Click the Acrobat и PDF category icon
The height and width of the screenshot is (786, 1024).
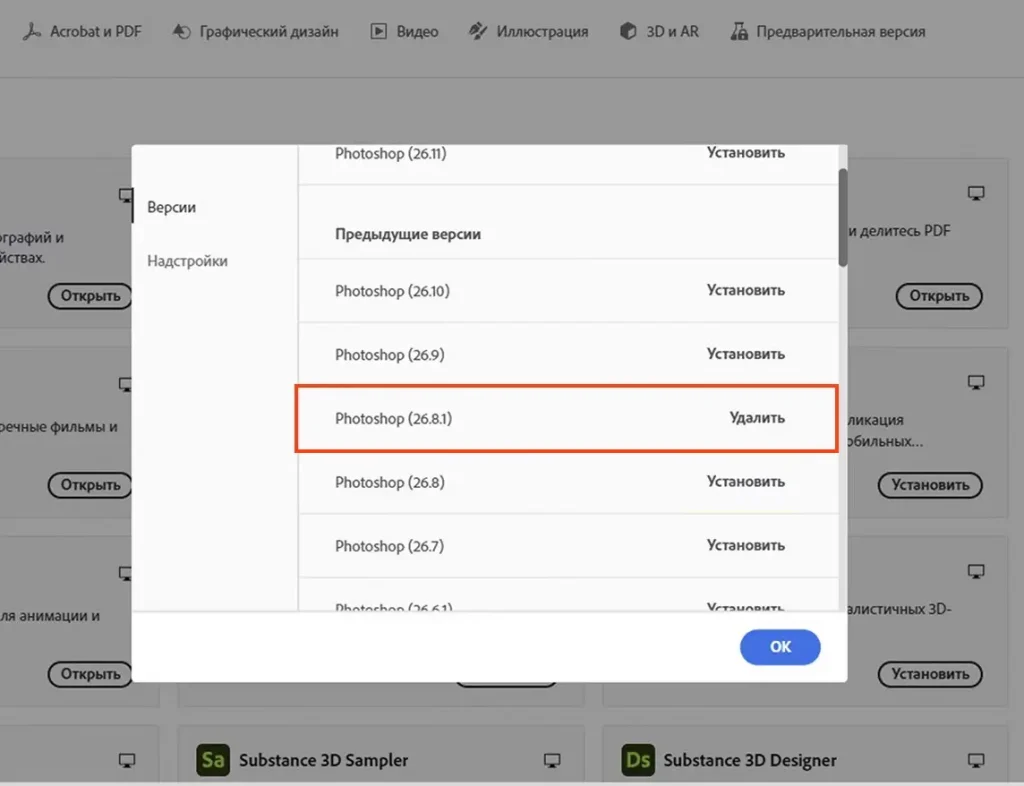[32, 31]
